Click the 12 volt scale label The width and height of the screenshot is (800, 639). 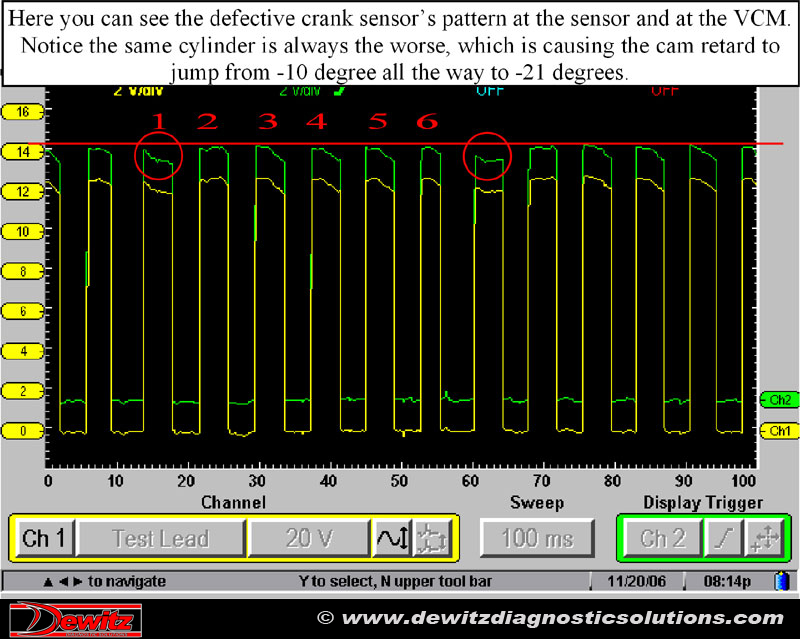(23, 191)
